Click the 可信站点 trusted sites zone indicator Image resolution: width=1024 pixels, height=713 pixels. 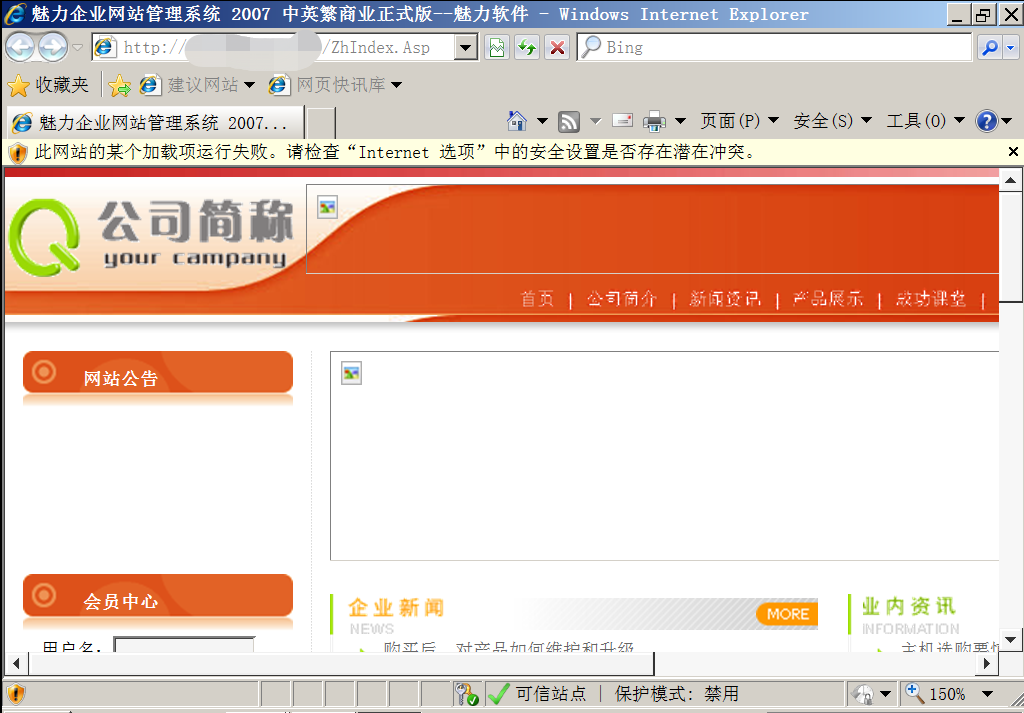pyautogui.click(x=537, y=693)
